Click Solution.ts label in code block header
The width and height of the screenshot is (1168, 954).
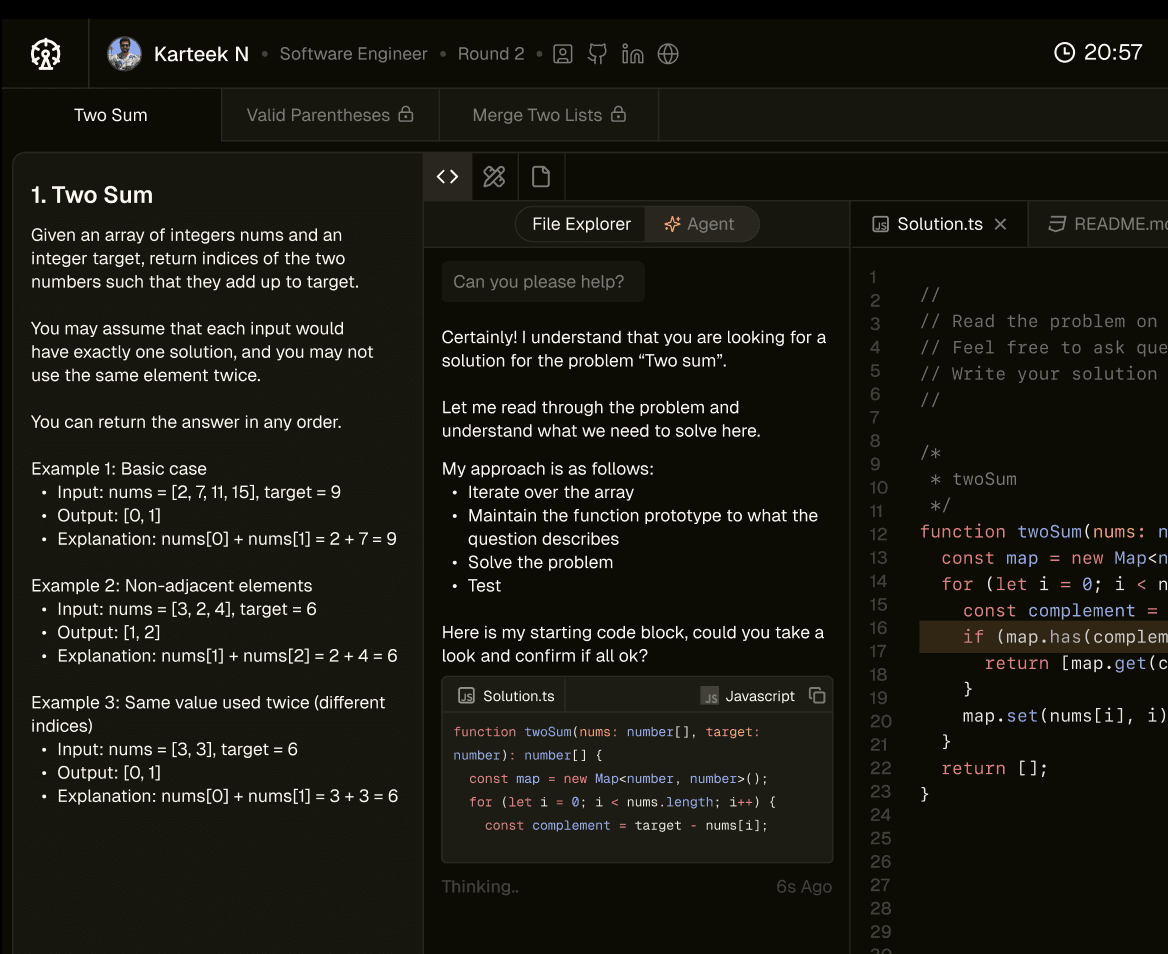pos(518,696)
